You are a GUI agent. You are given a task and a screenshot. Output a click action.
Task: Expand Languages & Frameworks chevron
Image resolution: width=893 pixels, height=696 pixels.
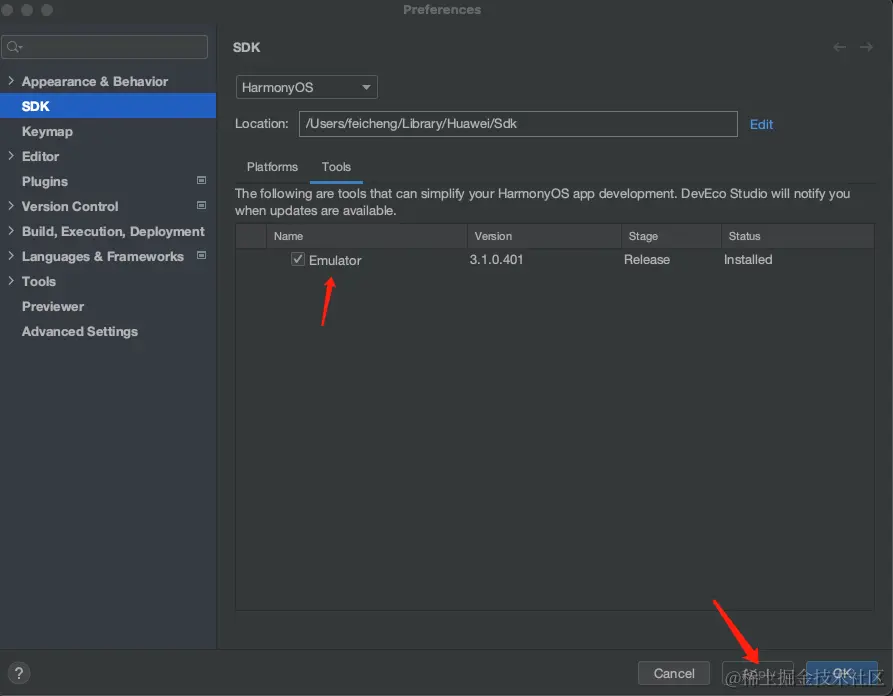[x=11, y=256]
